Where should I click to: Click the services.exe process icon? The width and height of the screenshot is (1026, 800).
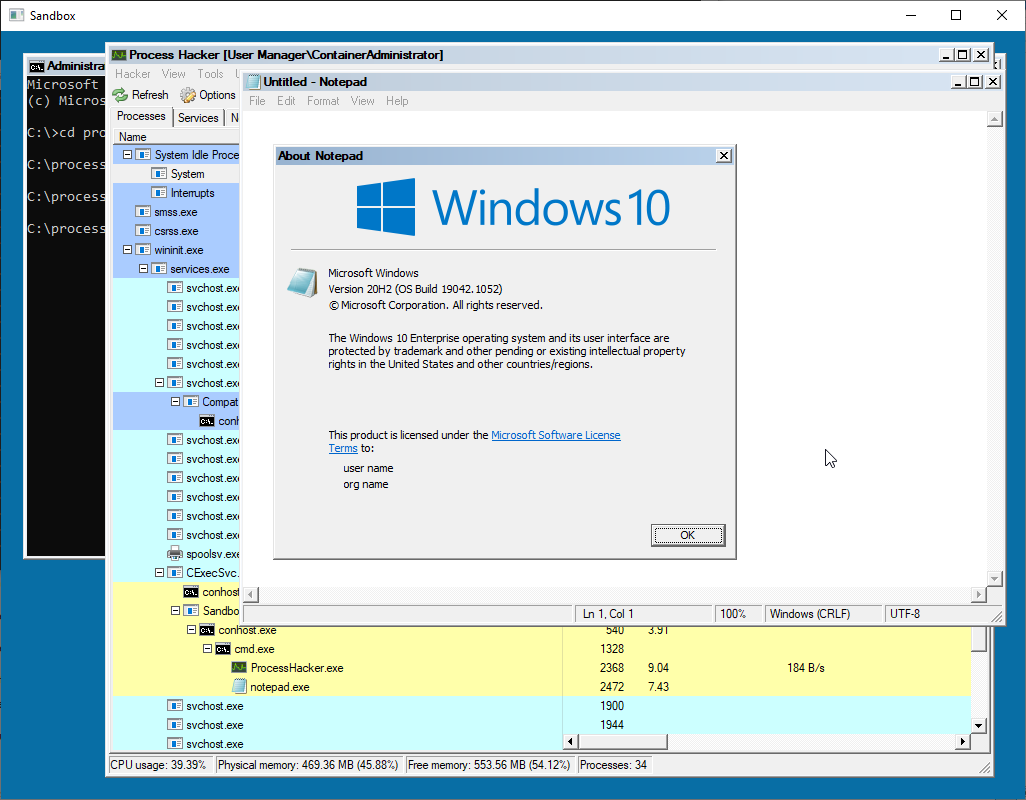[x=159, y=269]
